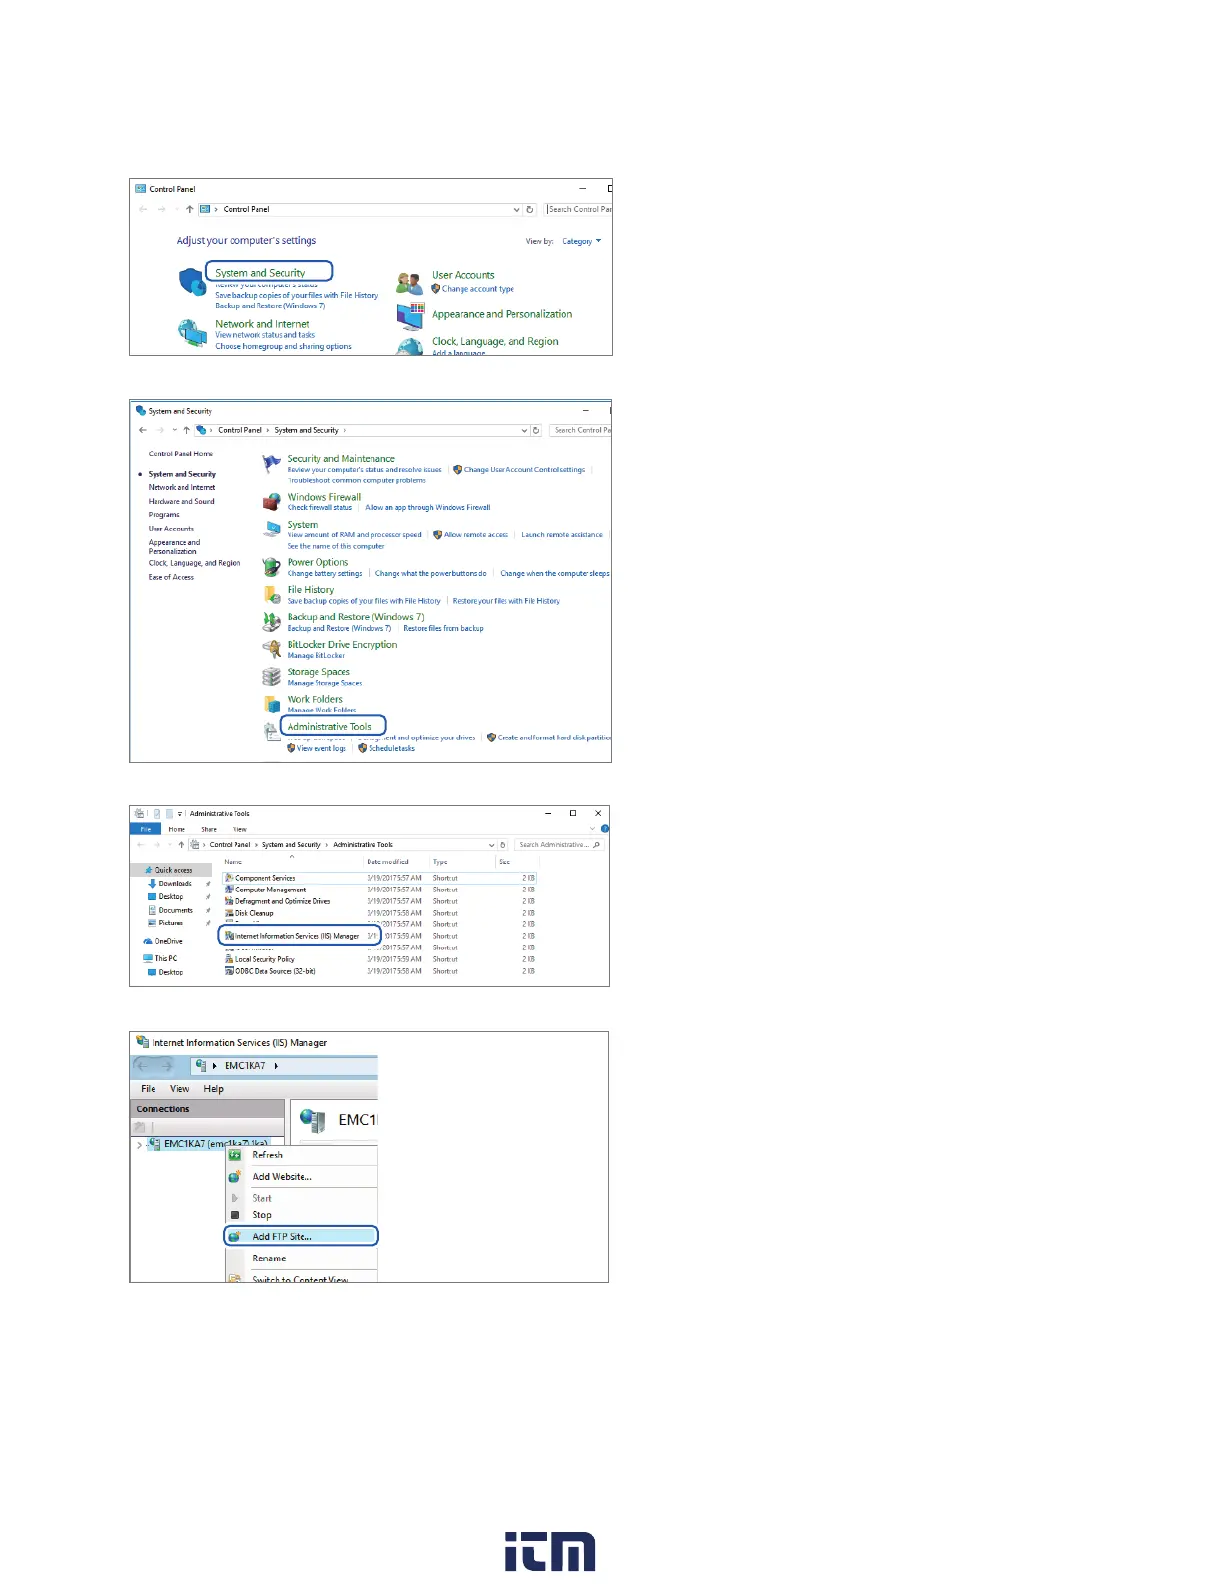Click Back arrow in System and Security window
This screenshot has height=1584, width=1224.
click(x=143, y=430)
